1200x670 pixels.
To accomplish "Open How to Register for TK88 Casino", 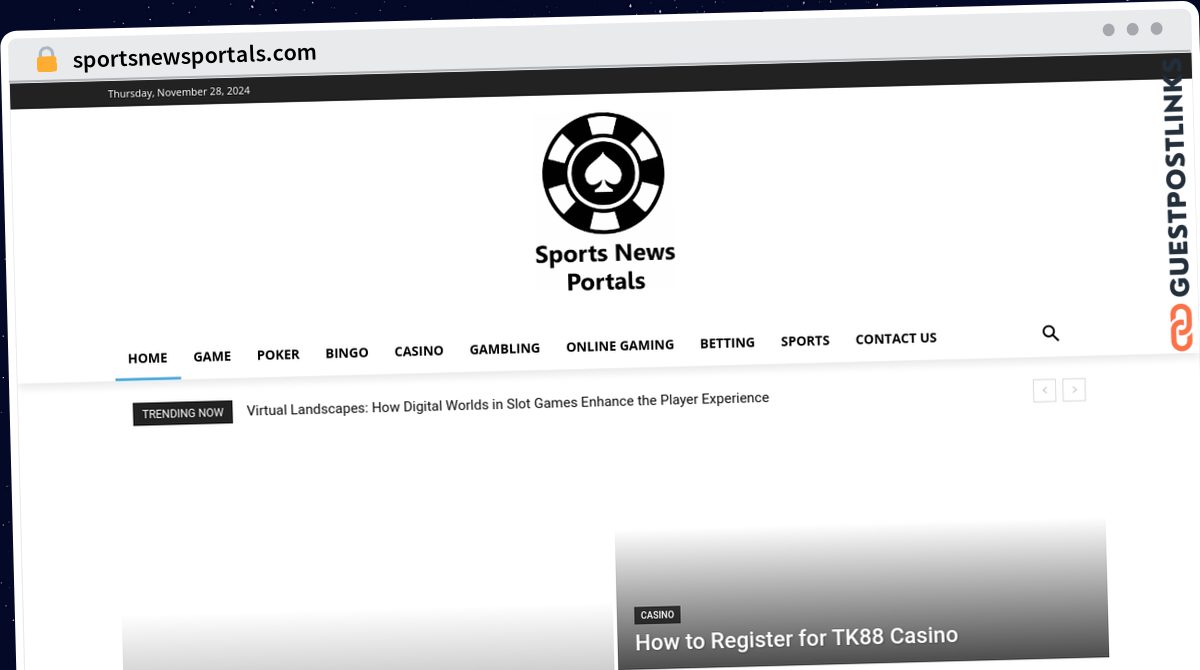I will [797, 638].
